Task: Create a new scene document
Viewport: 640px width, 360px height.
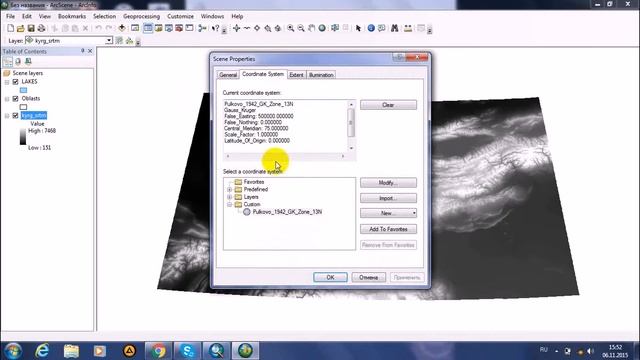Action: (x=11, y=28)
